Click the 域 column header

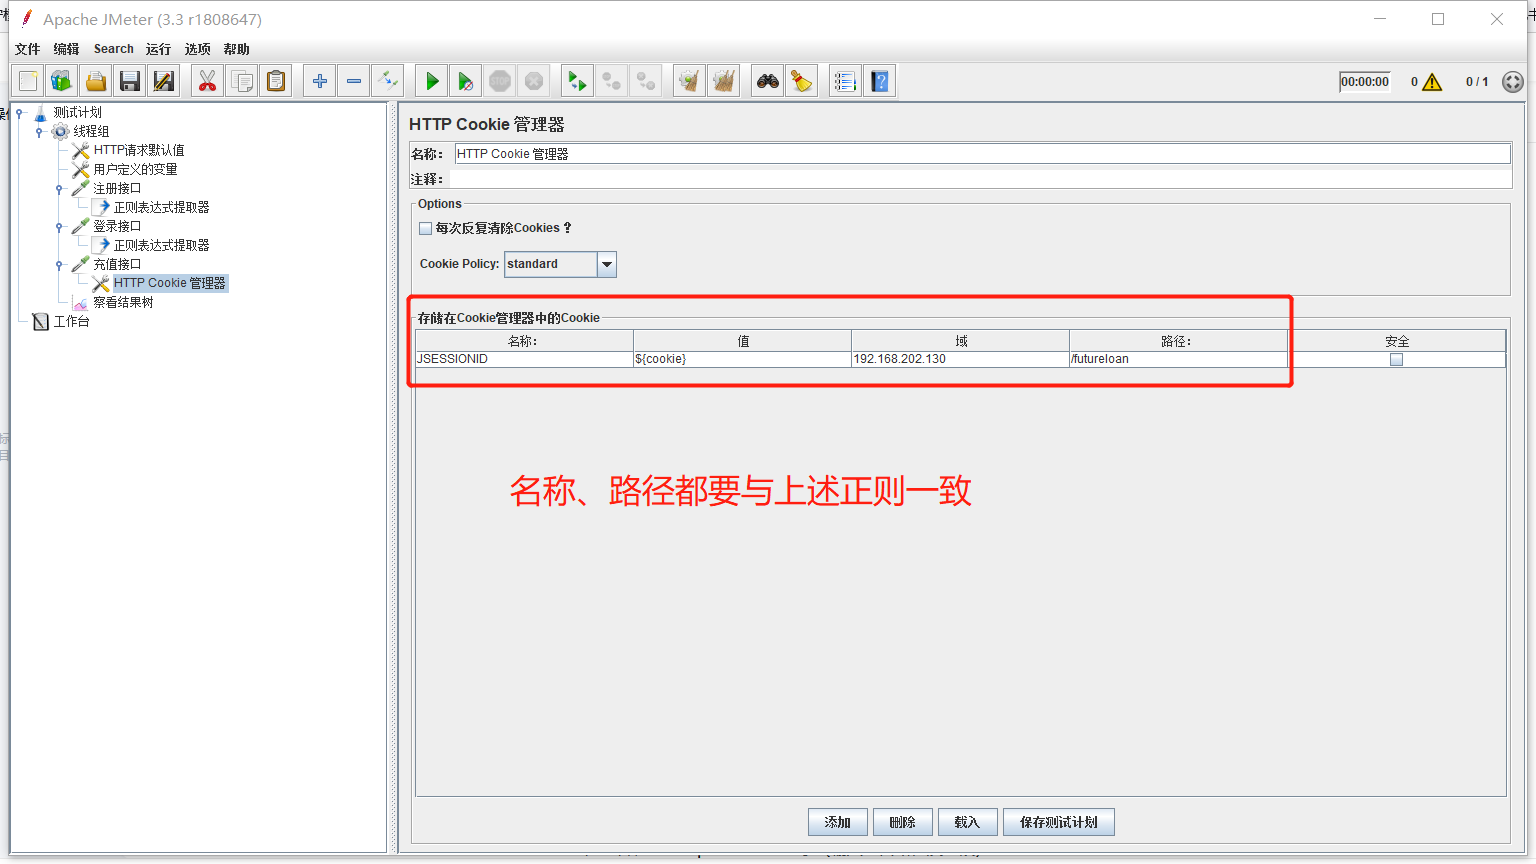[960, 341]
